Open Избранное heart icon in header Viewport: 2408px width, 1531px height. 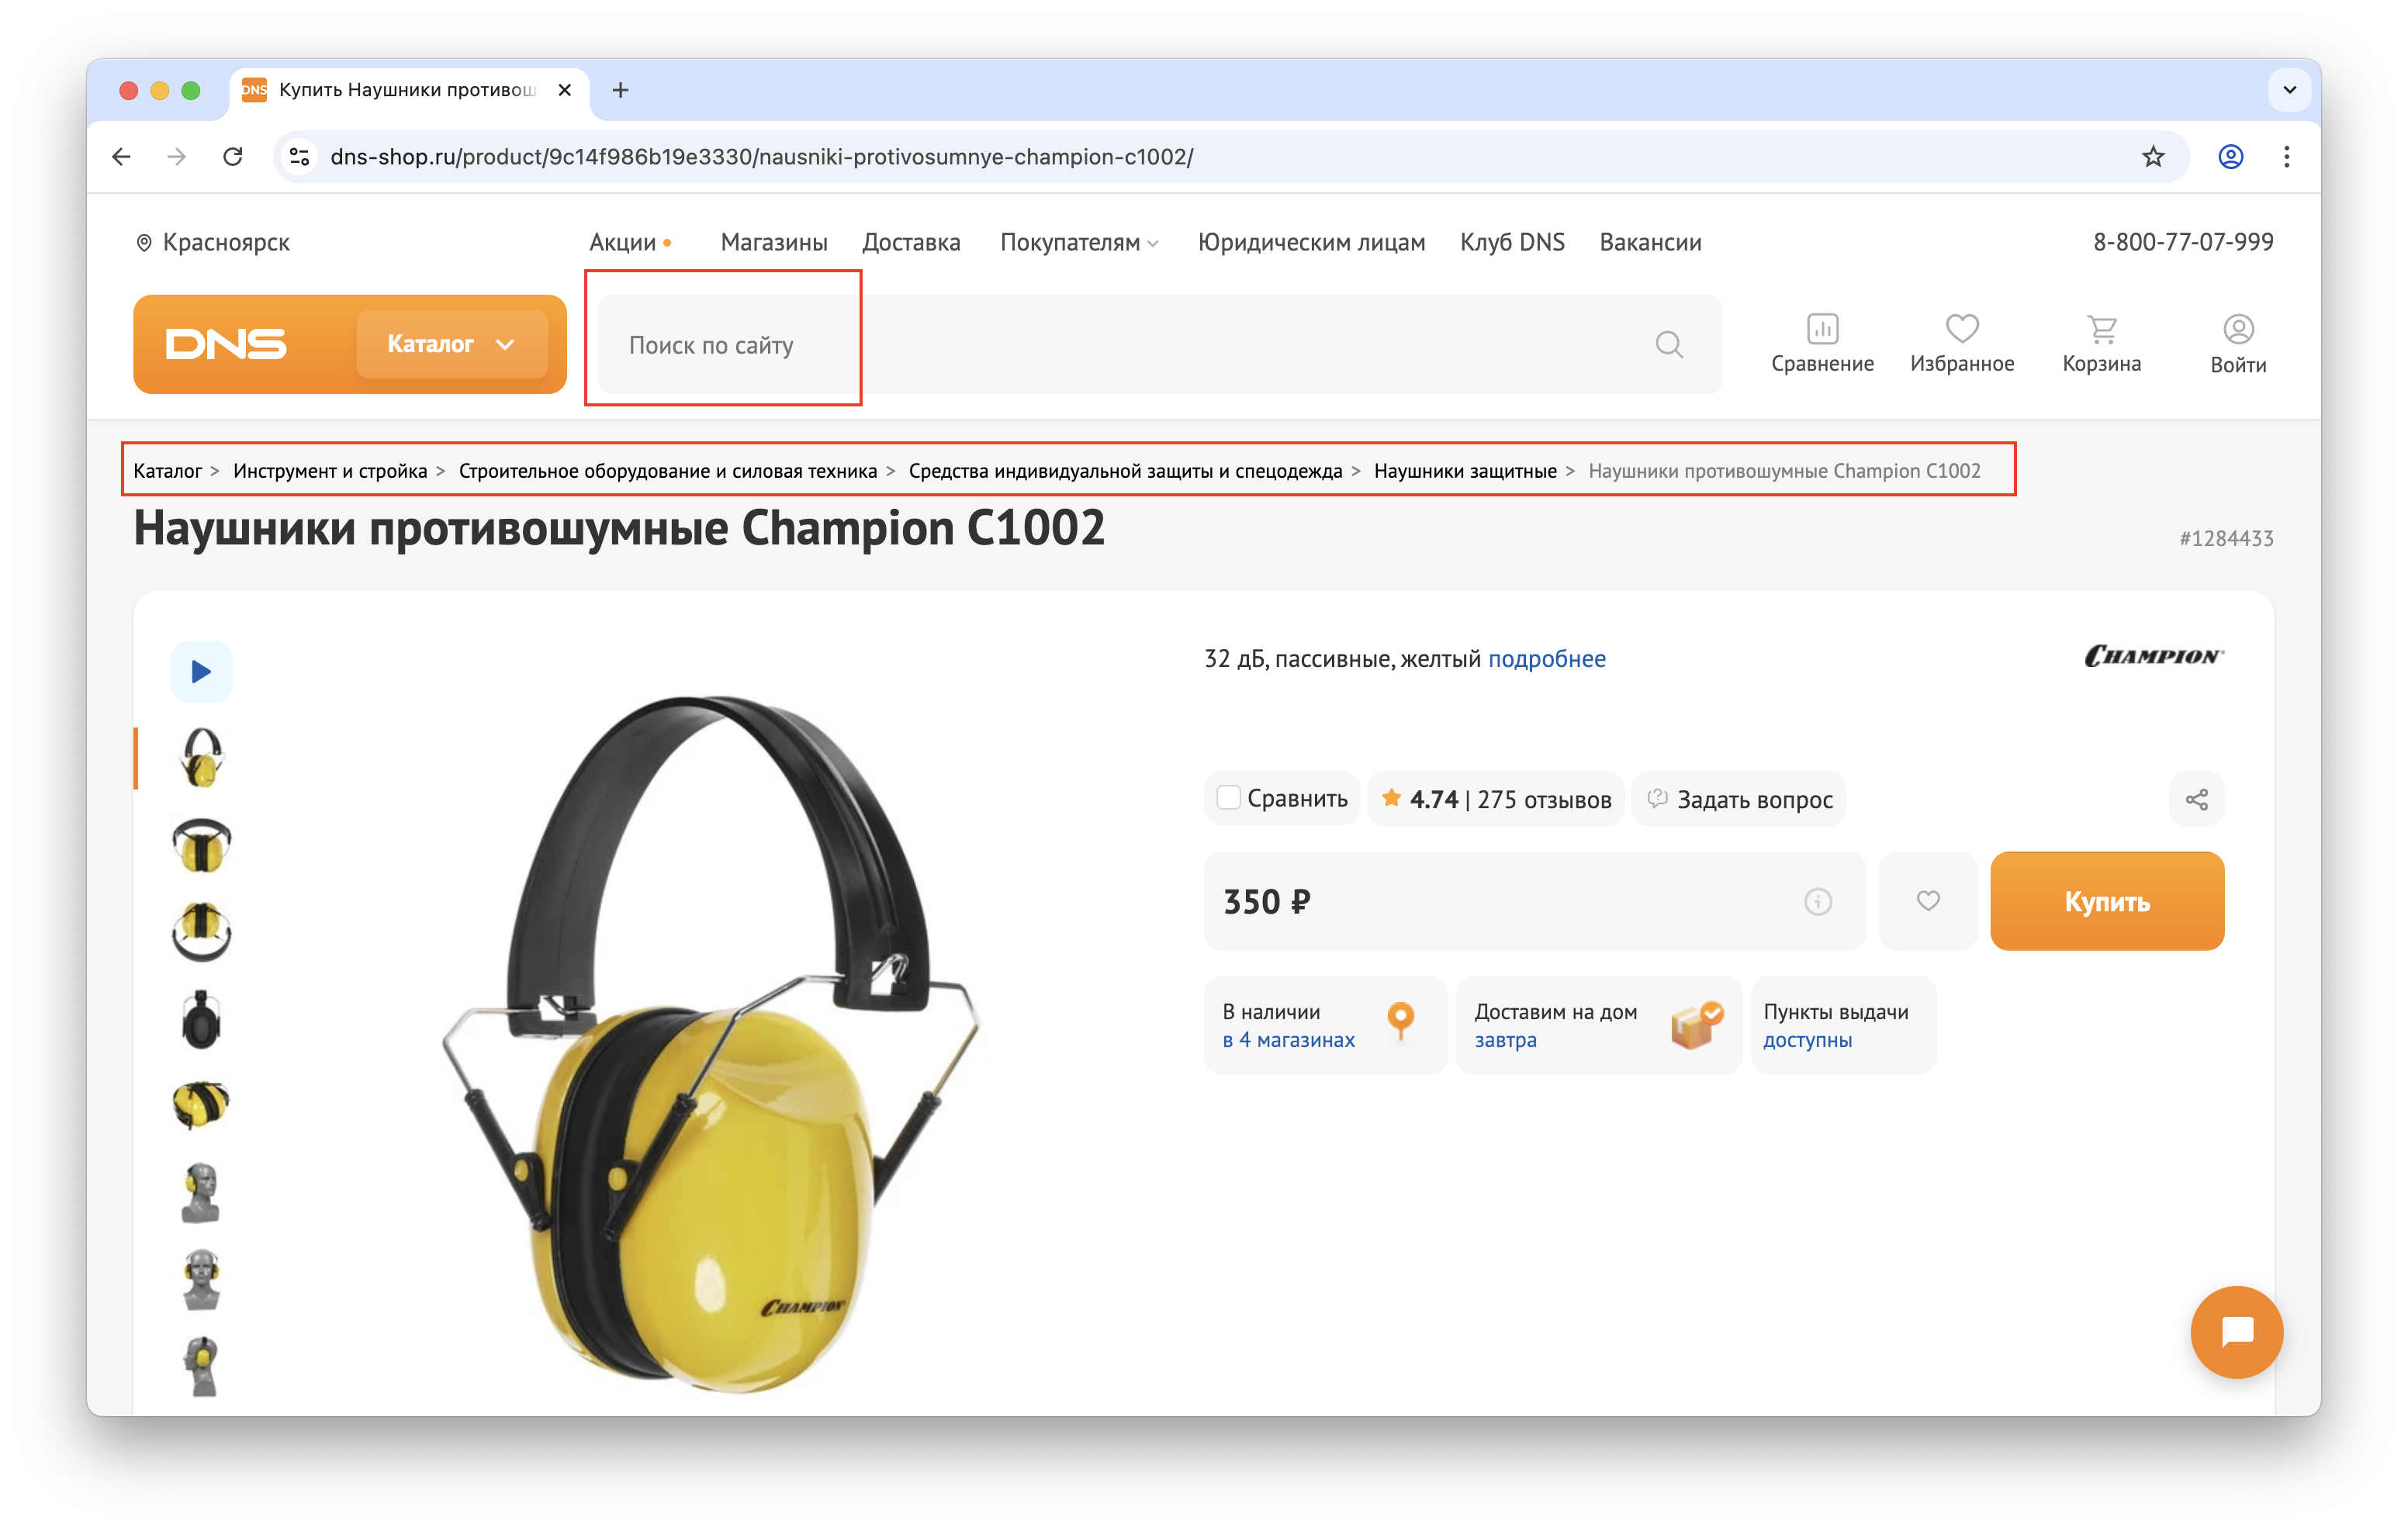pyautogui.click(x=1961, y=329)
